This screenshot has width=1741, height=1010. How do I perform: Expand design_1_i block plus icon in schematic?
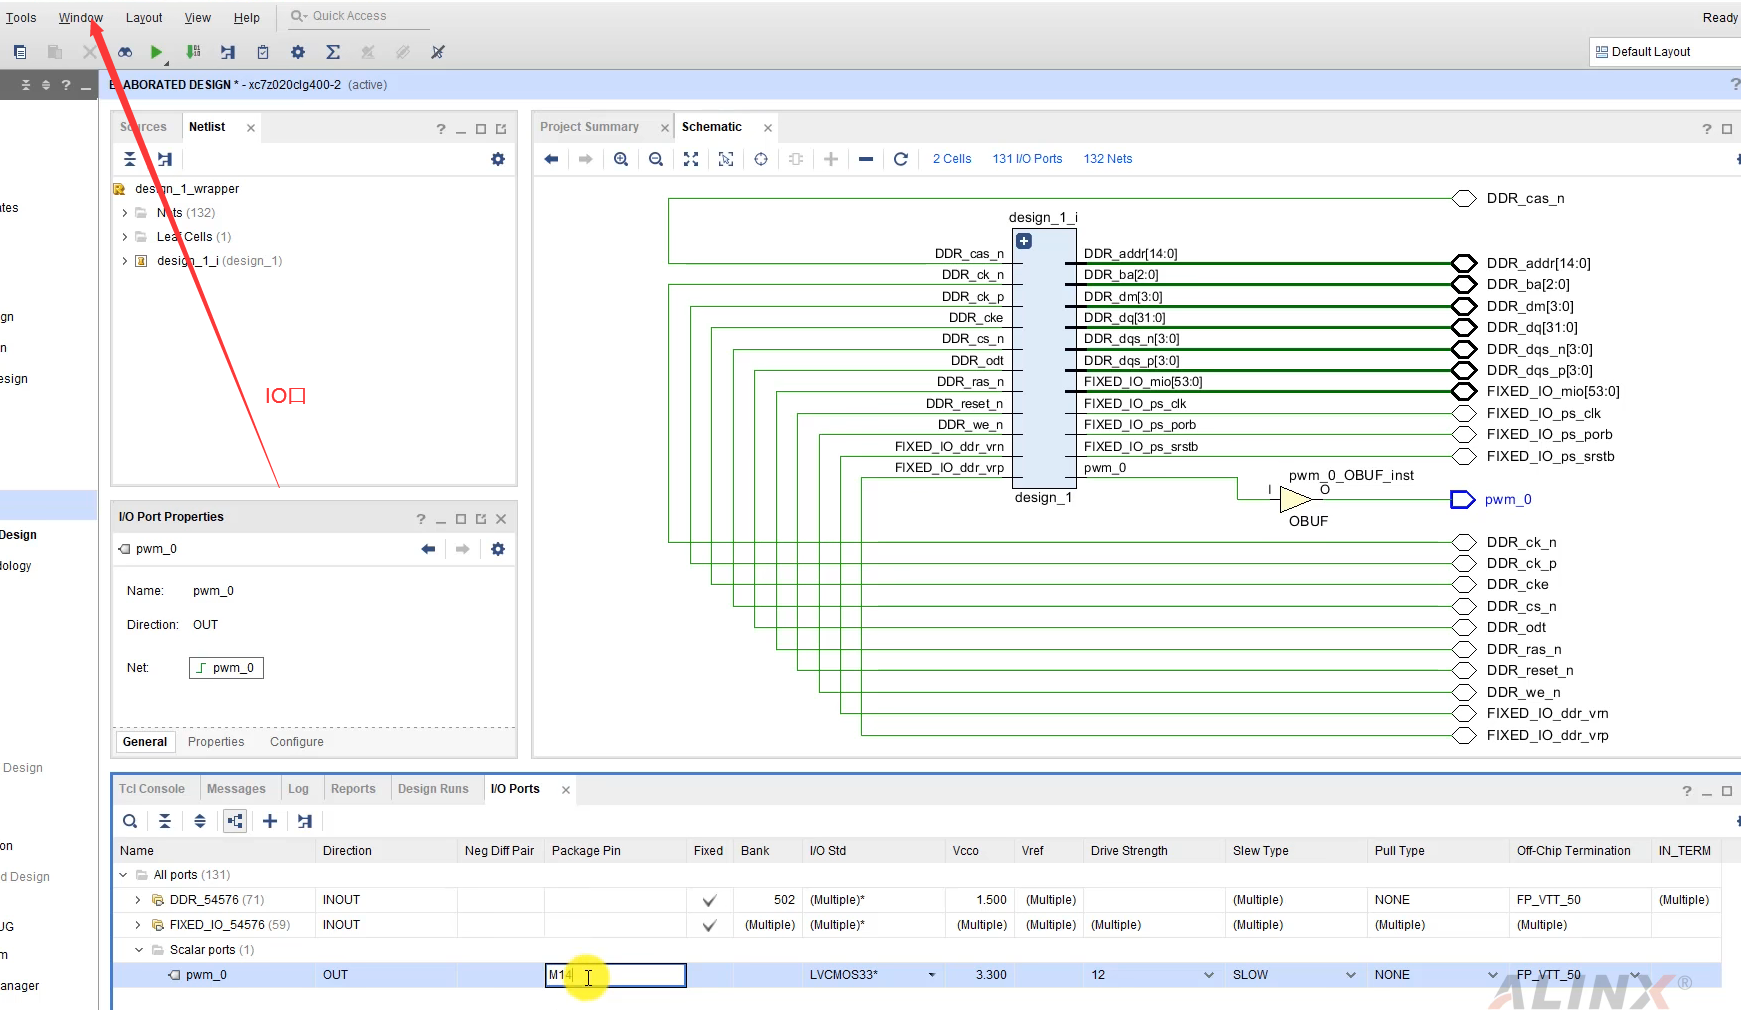coord(1024,241)
